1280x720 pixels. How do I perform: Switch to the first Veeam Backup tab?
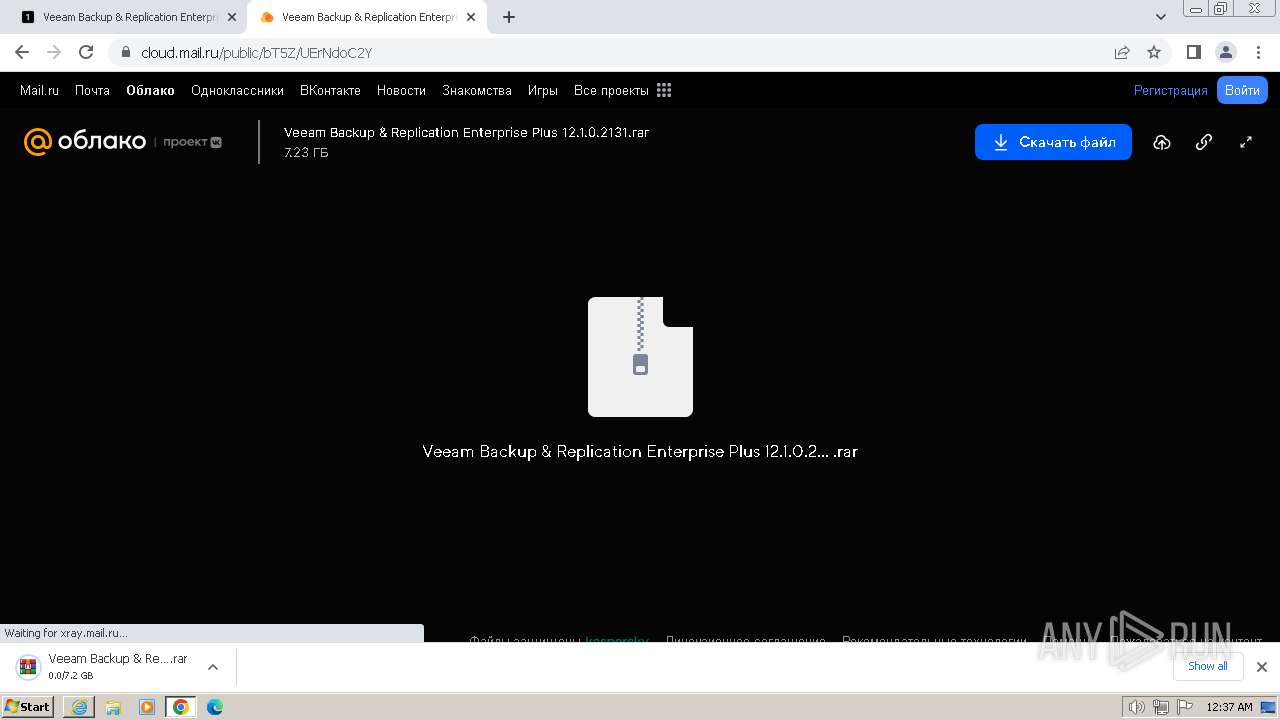129,17
